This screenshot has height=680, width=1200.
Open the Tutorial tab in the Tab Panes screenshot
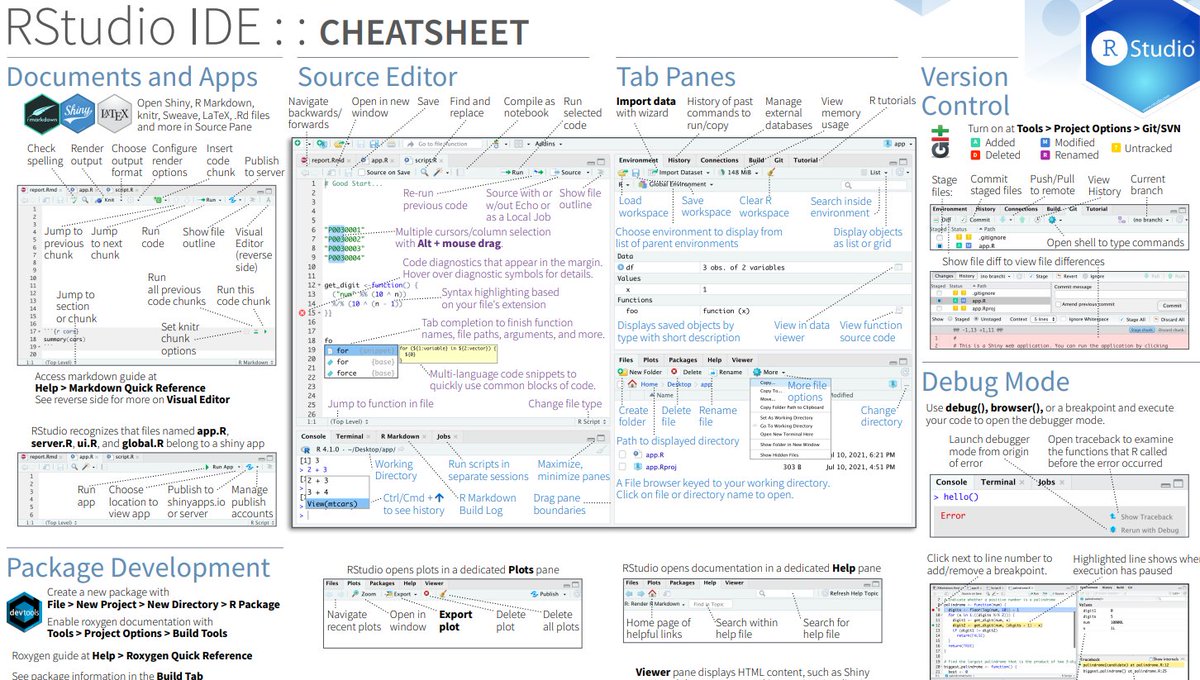coord(805,160)
